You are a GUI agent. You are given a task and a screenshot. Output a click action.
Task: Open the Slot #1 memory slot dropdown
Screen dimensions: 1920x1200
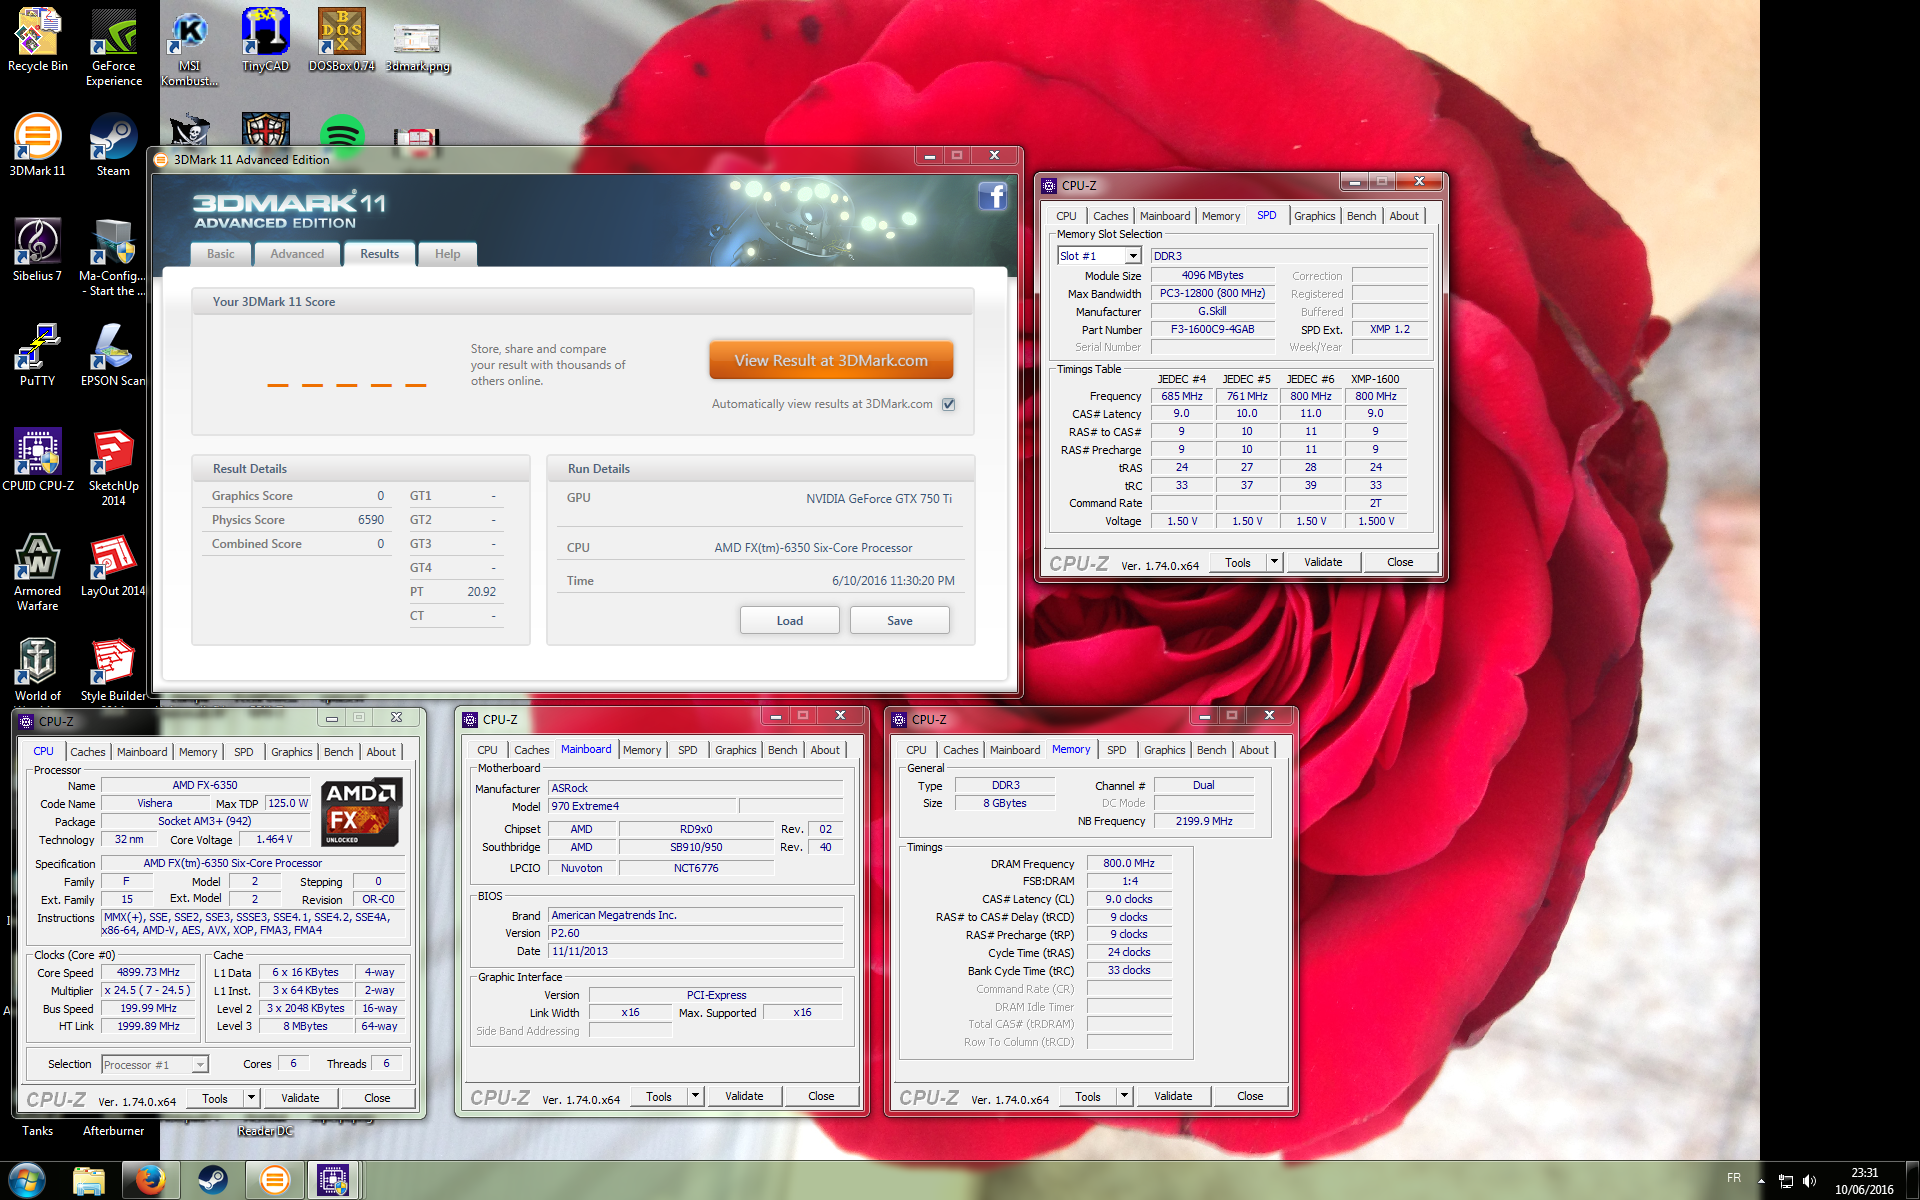click(1132, 256)
